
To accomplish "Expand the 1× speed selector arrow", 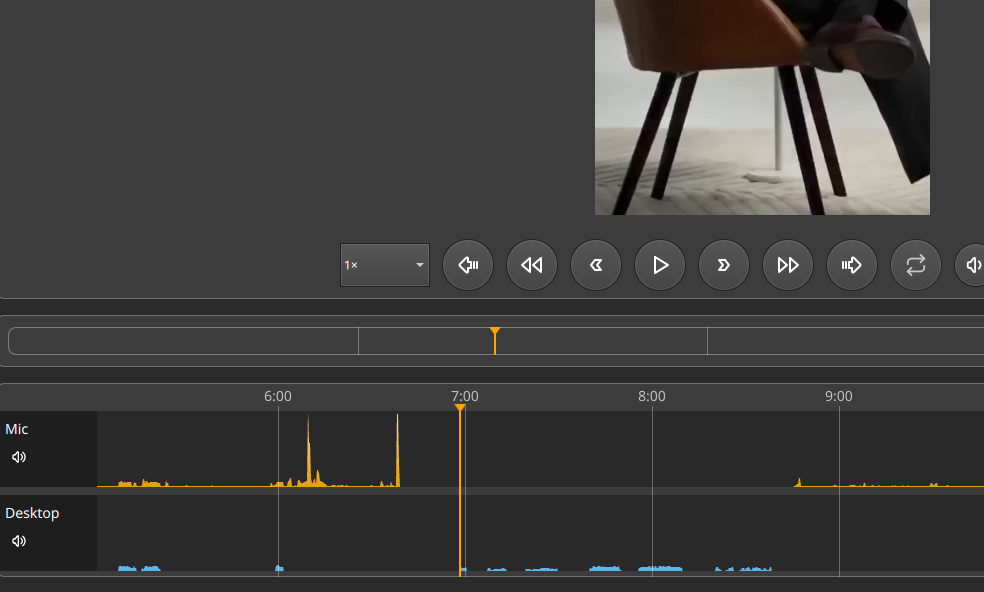I will (418, 264).
